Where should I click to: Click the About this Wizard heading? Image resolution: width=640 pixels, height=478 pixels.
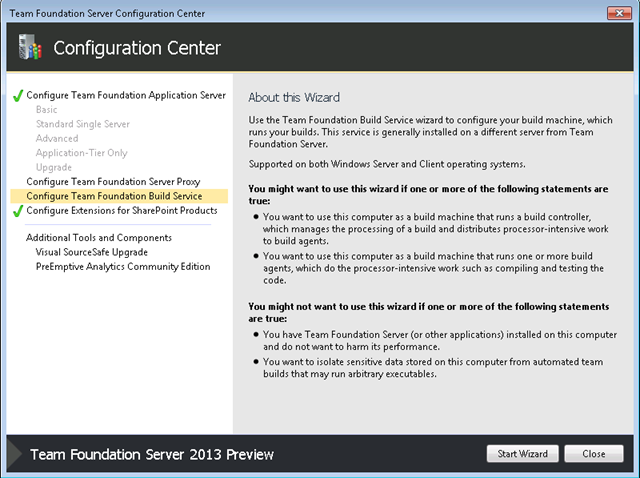[x=294, y=97]
